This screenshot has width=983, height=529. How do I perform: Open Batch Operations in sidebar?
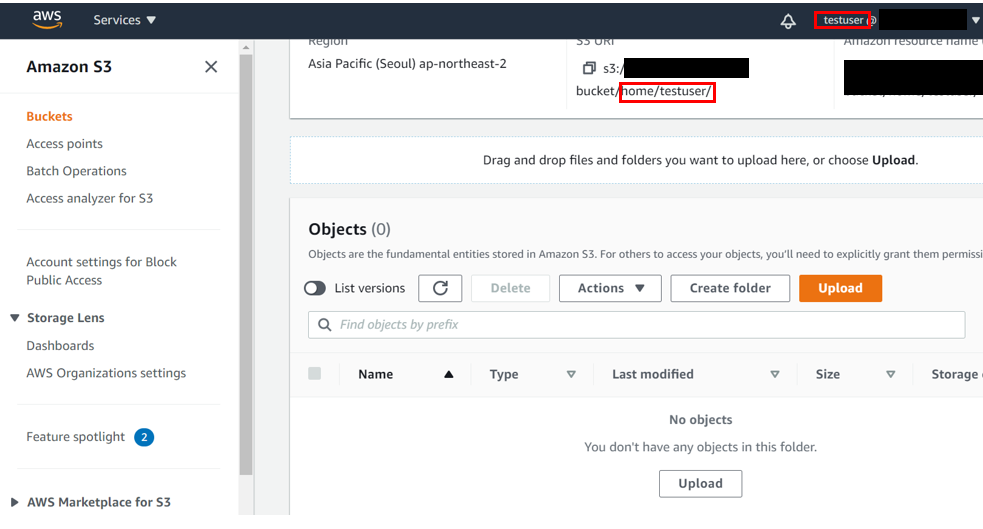(76, 171)
